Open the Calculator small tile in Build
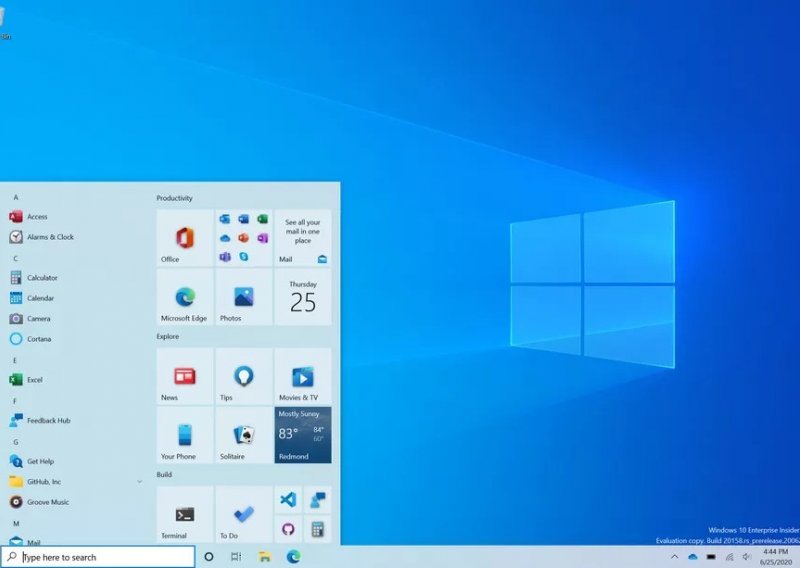The width and height of the screenshot is (800, 568). point(318,529)
